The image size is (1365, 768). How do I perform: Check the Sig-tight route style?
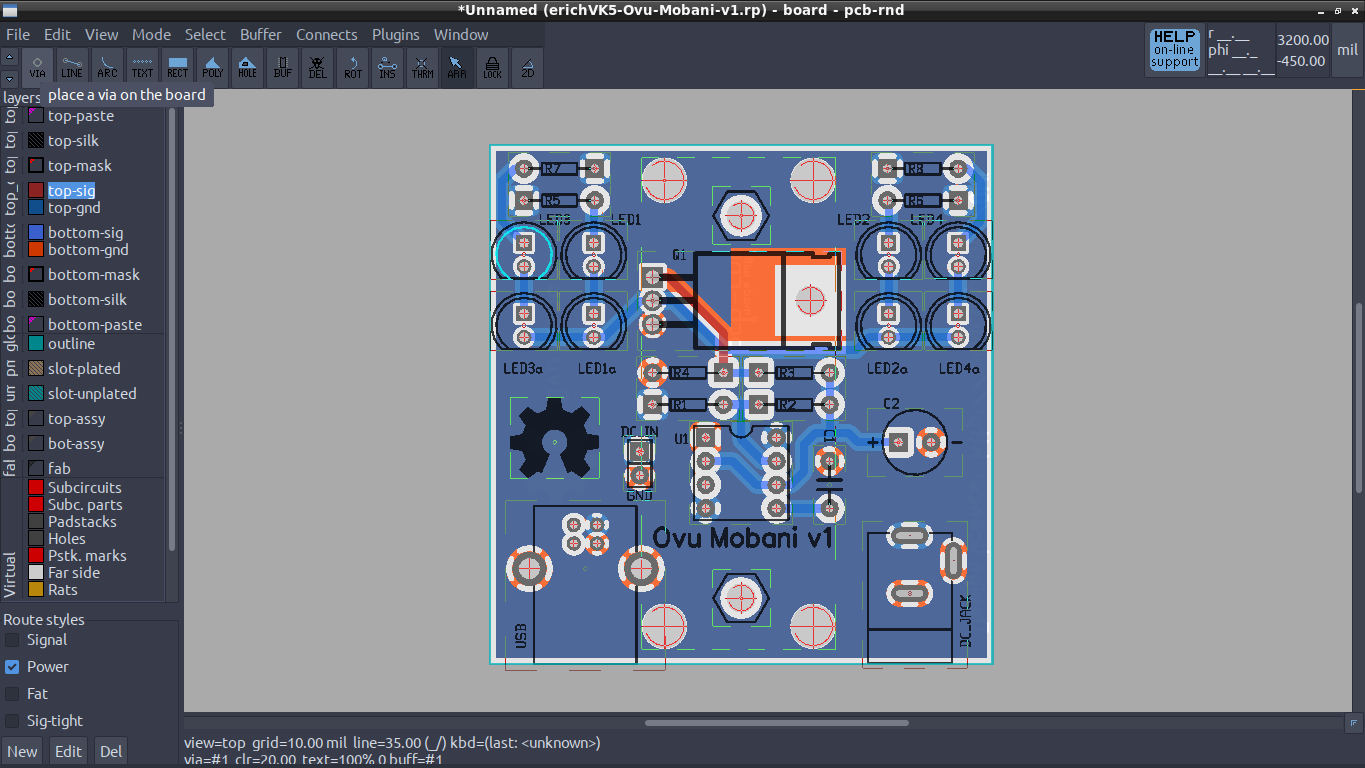12,721
